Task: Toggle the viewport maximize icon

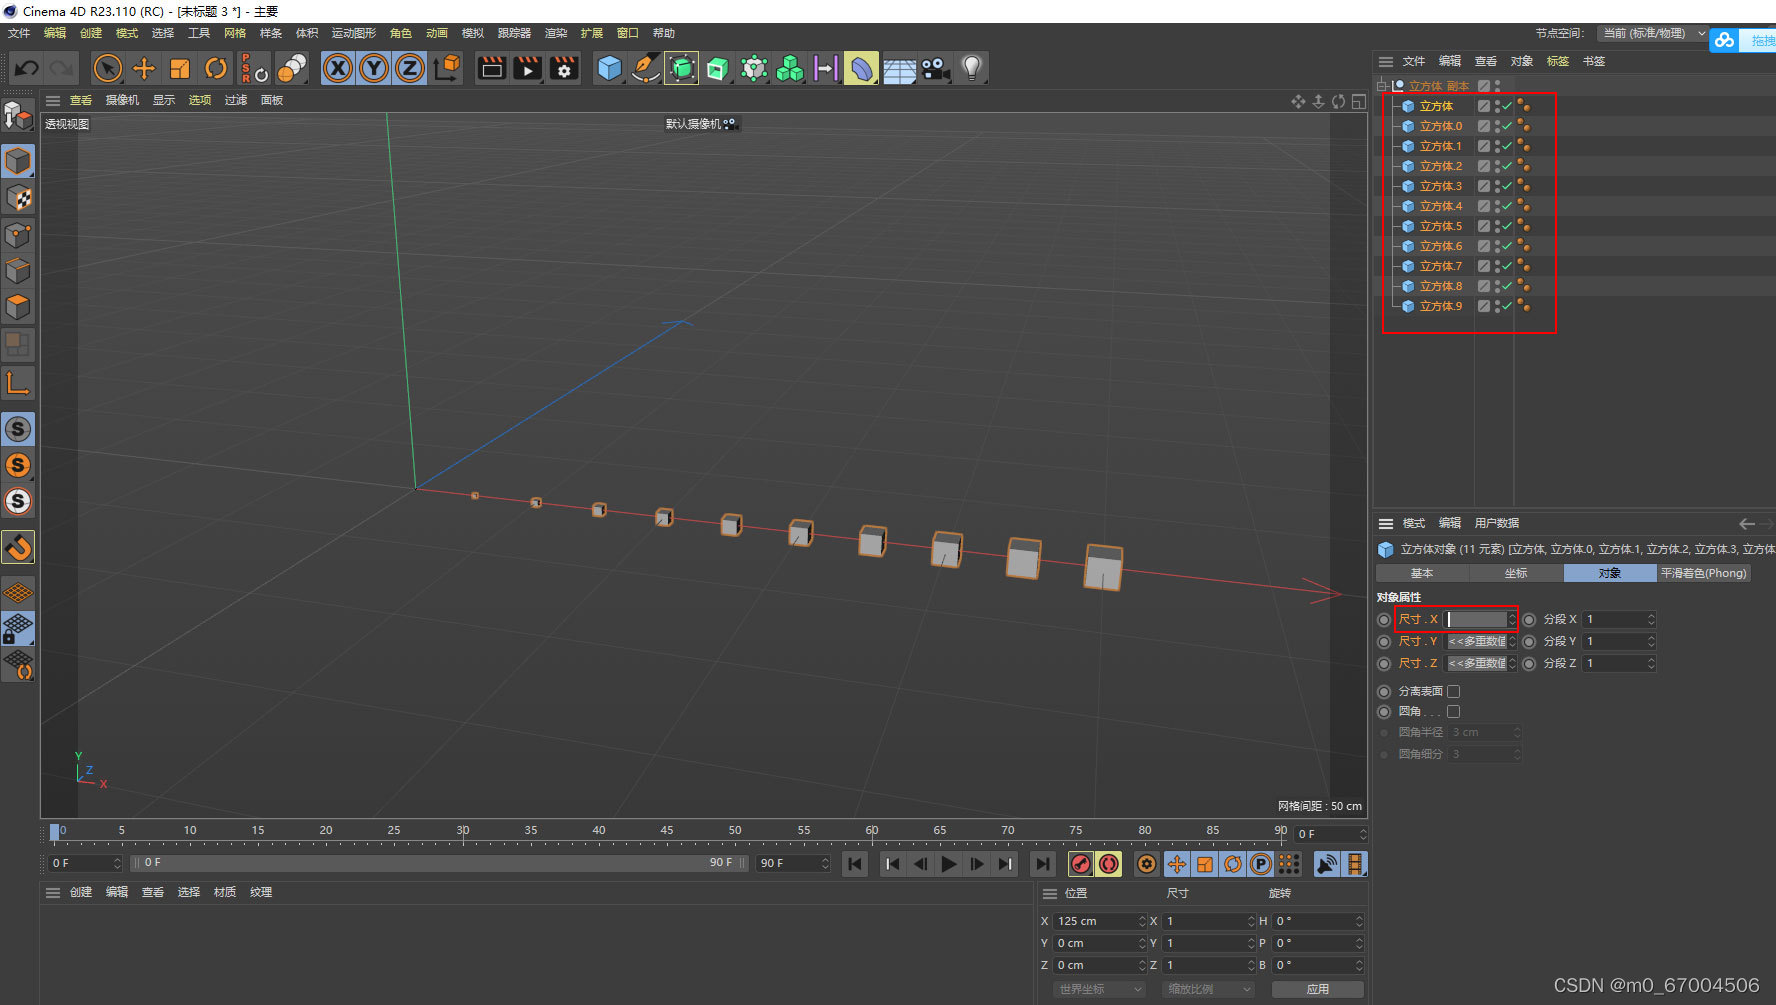Action: pyautogui.click(x=1358, y=101)
